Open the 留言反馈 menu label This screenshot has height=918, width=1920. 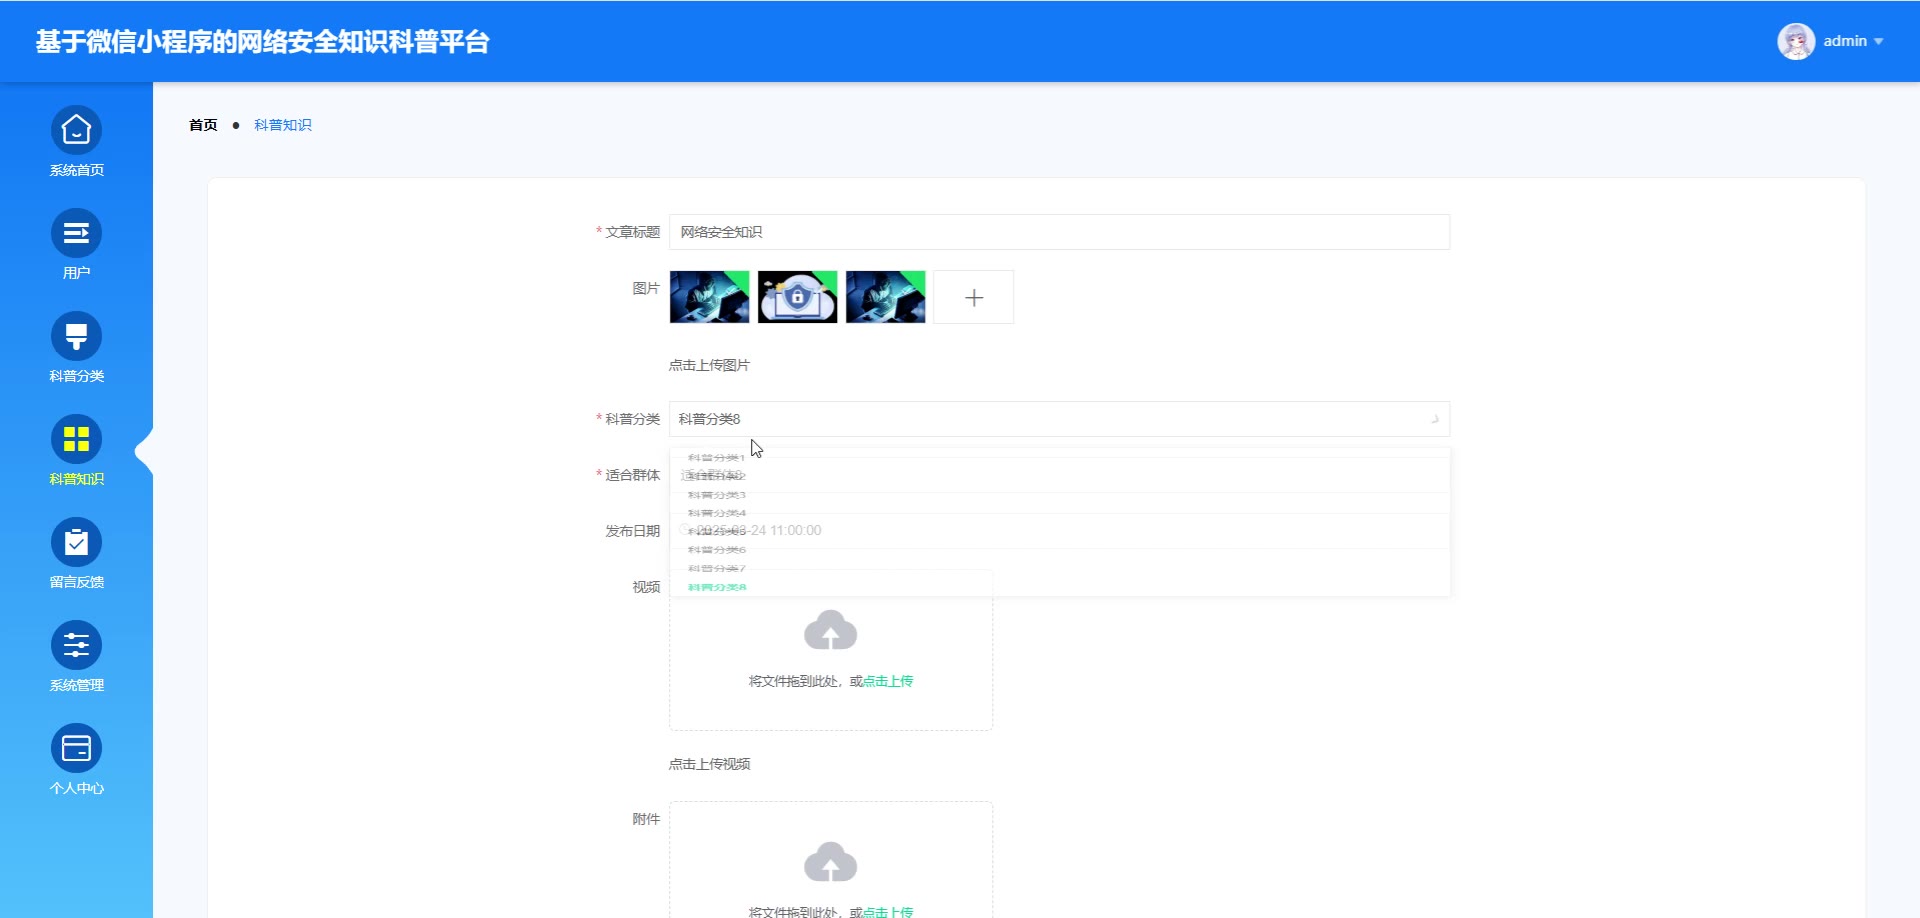(77, 582)
